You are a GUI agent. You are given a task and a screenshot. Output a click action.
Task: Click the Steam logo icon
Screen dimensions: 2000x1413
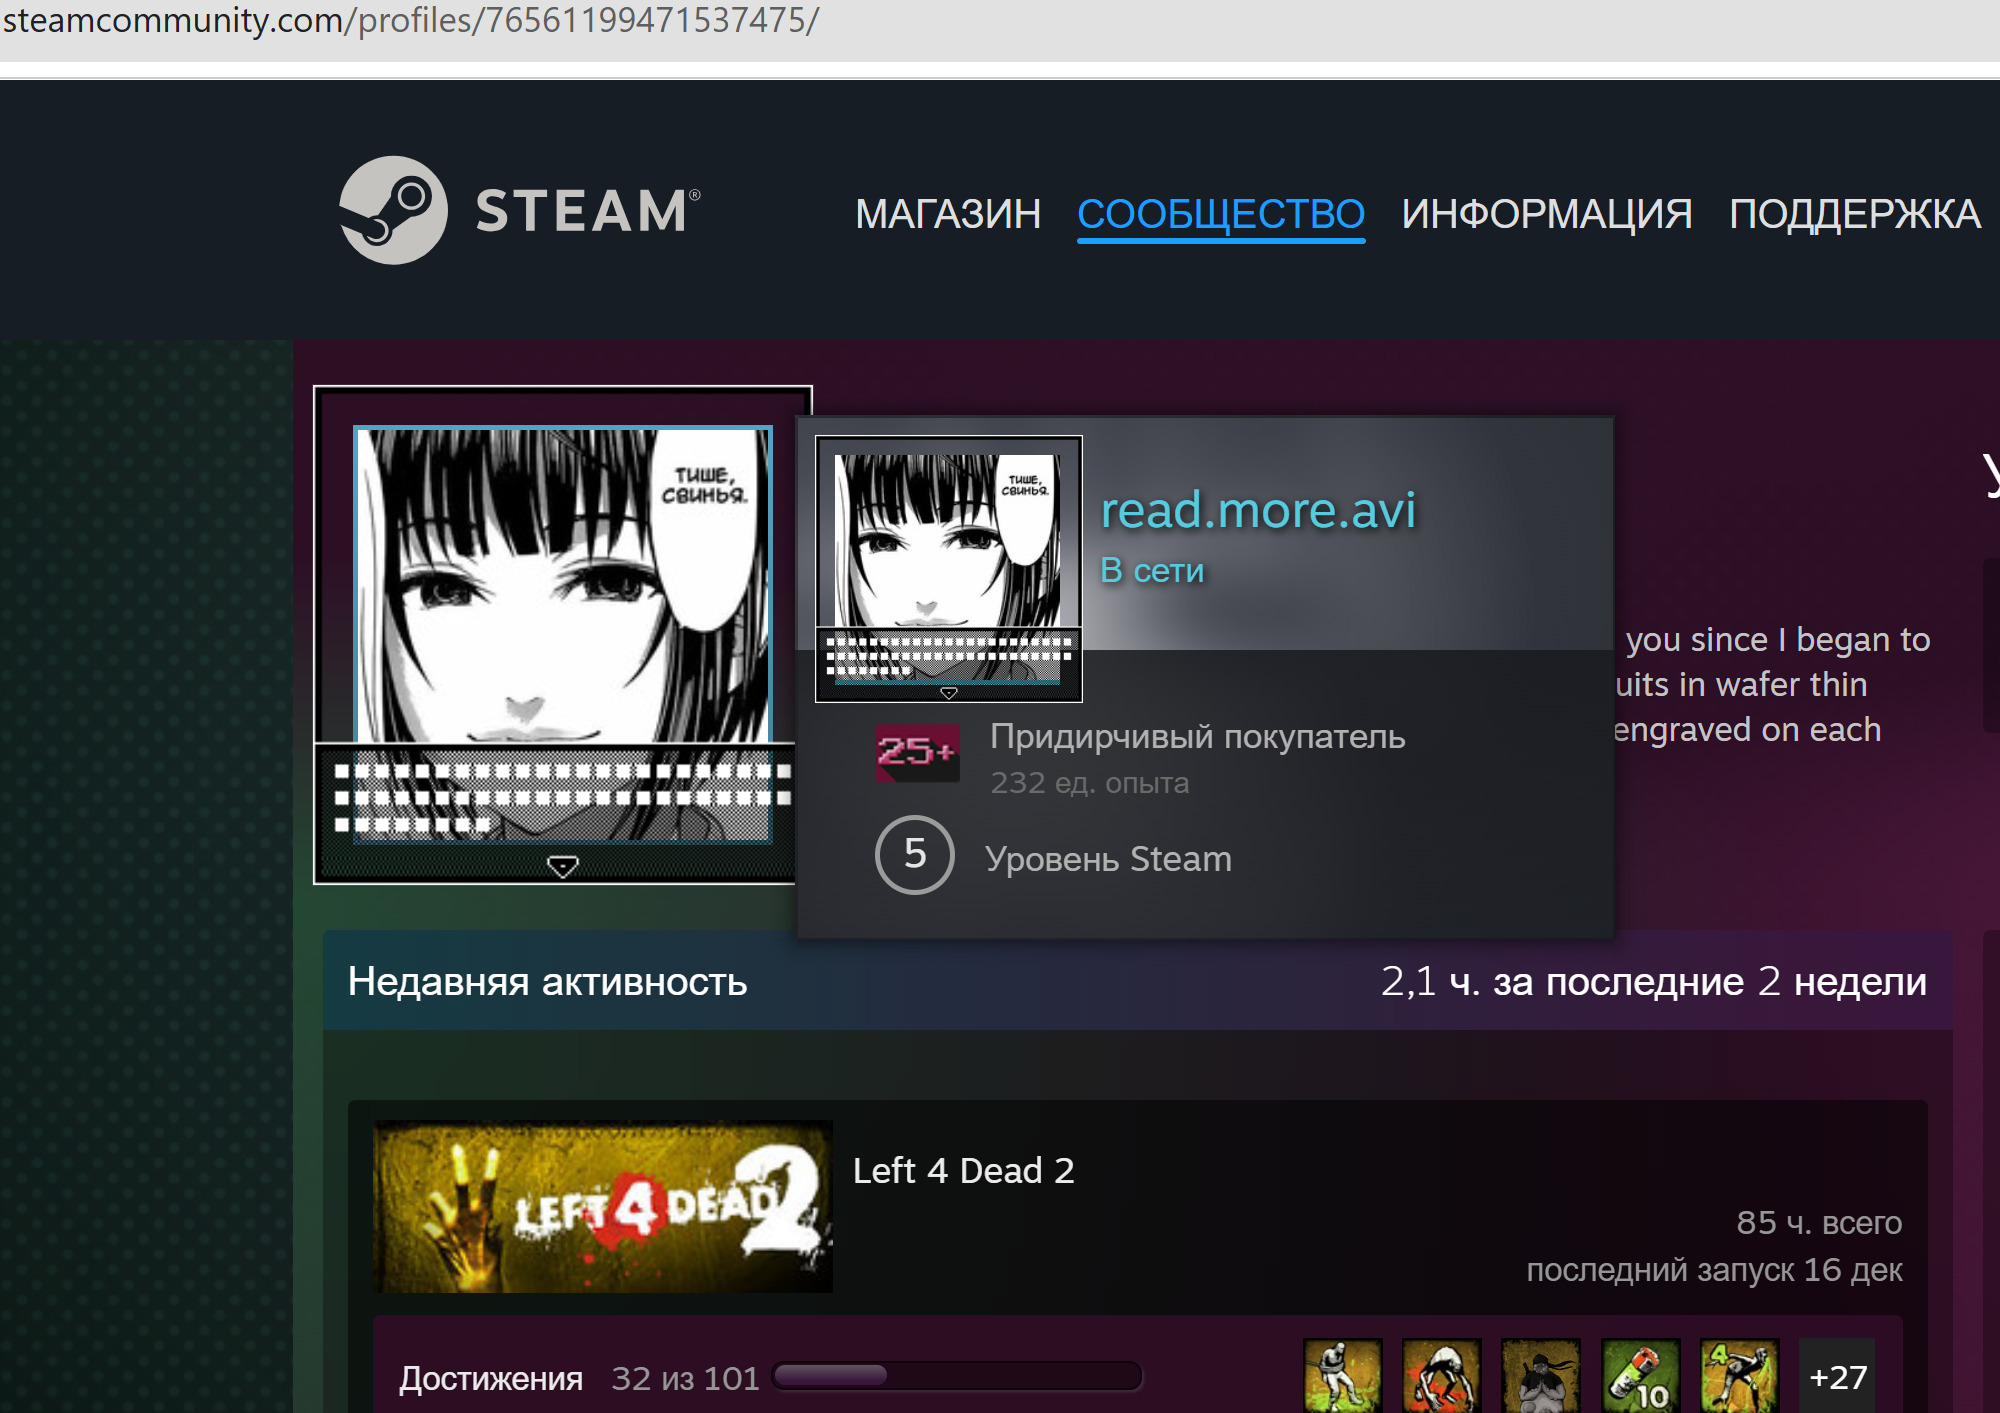point(393,211)
